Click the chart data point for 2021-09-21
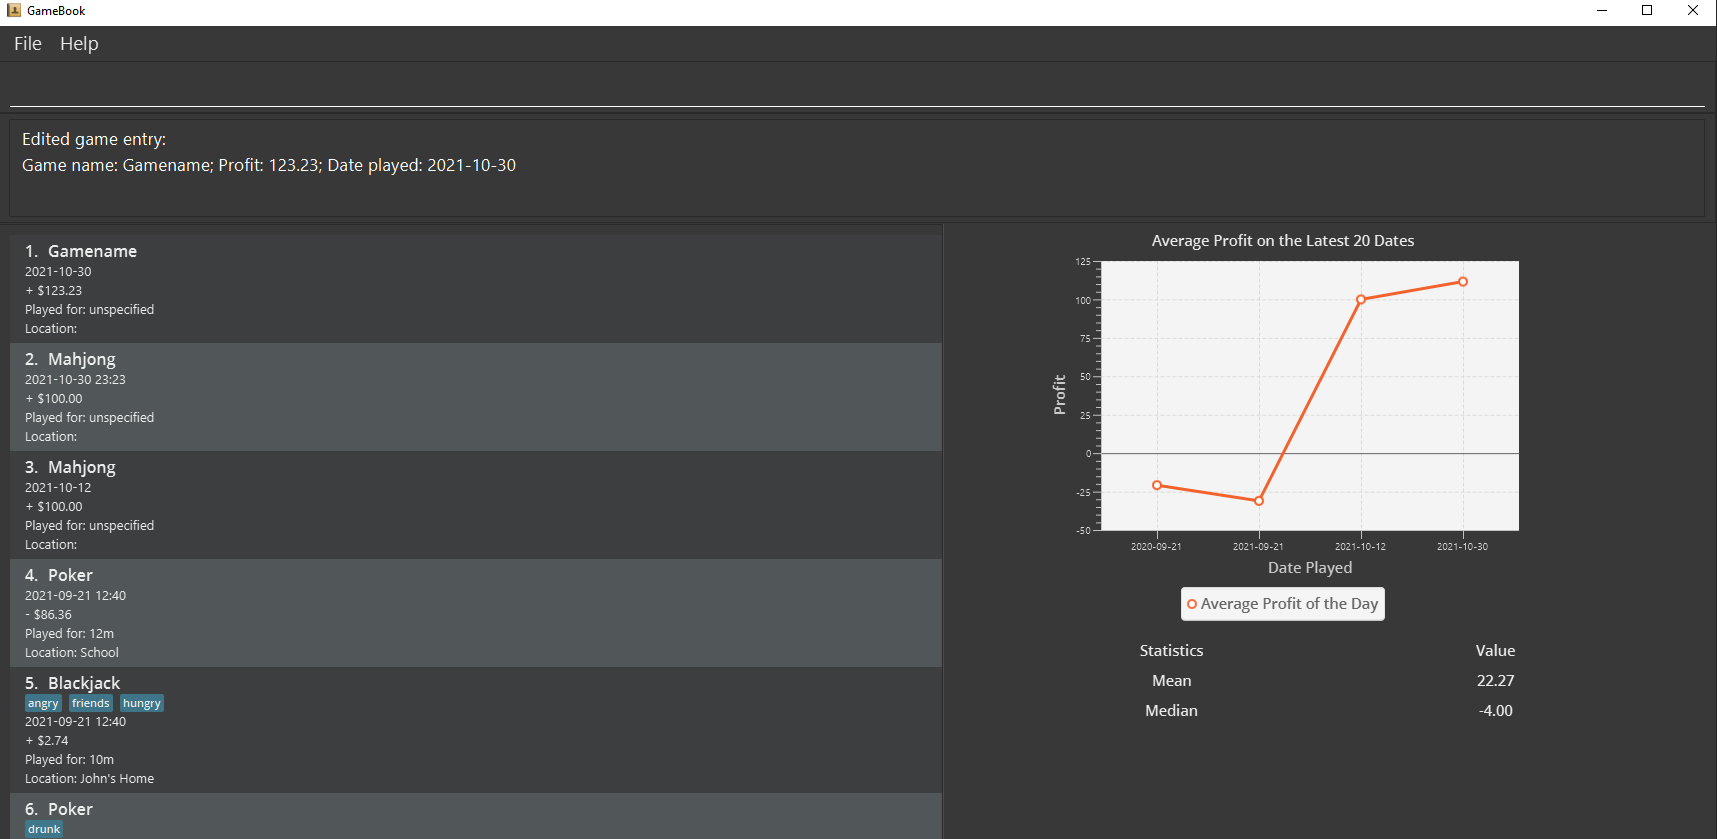This screenshot has width=1717, height=839. 1259,501
